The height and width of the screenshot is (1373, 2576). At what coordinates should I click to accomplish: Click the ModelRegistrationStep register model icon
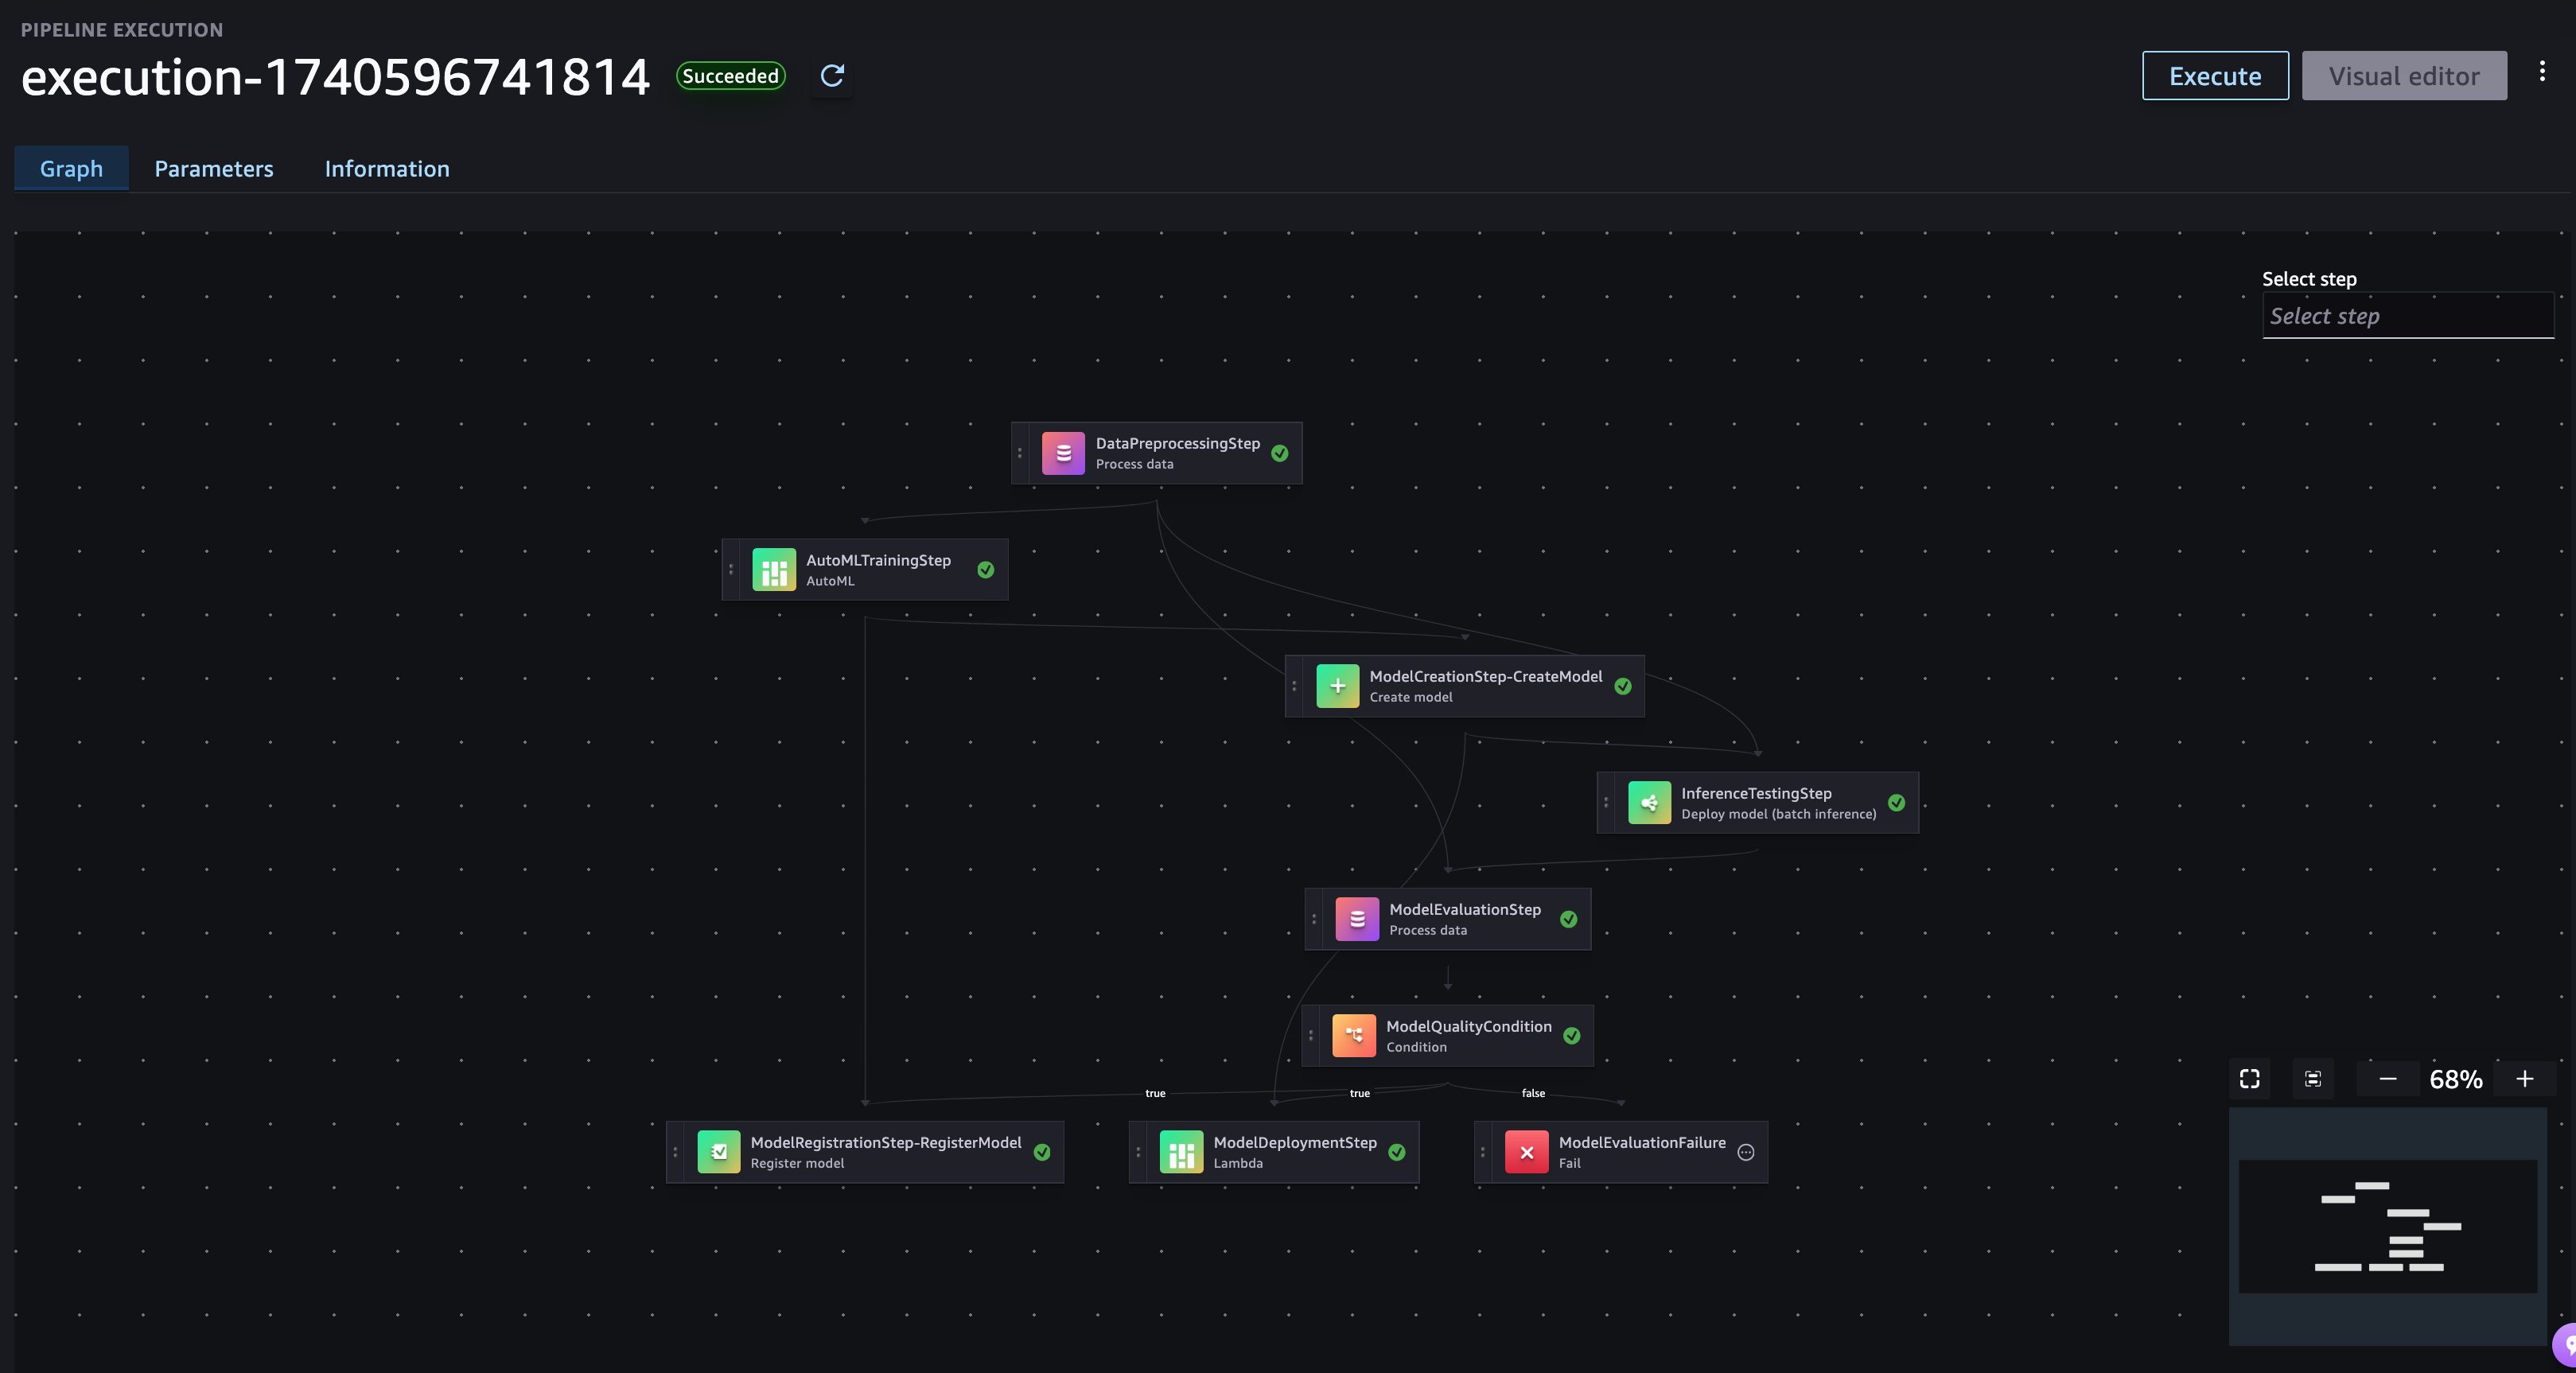(718, 1152)
